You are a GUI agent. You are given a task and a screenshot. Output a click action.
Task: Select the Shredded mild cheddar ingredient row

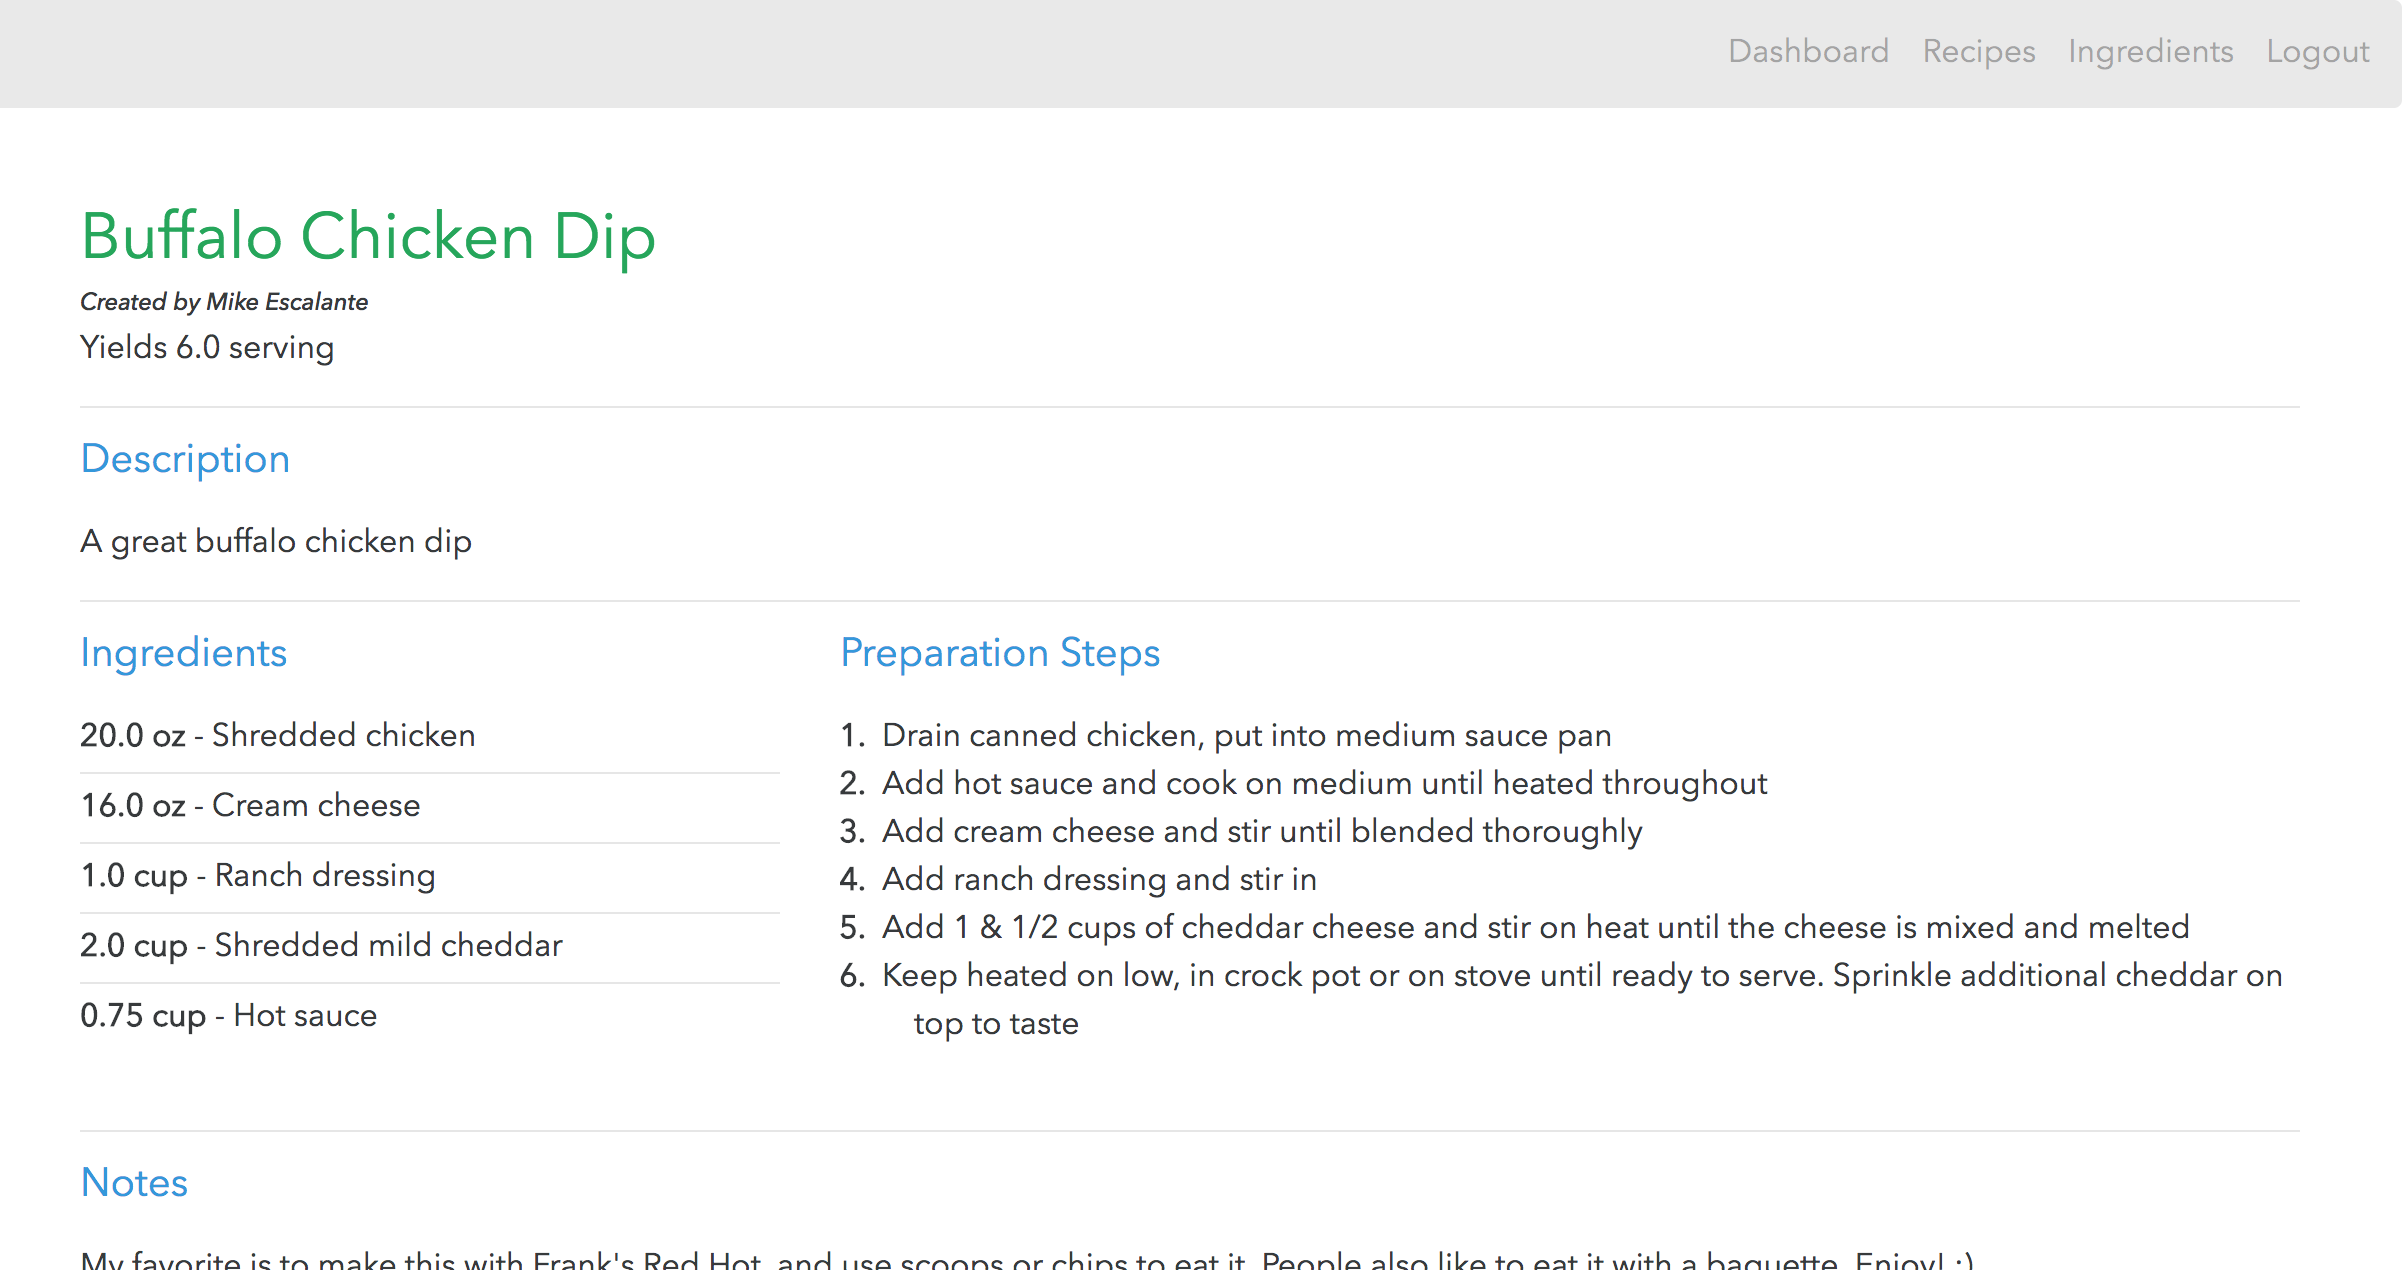click(x=321, y=946)
